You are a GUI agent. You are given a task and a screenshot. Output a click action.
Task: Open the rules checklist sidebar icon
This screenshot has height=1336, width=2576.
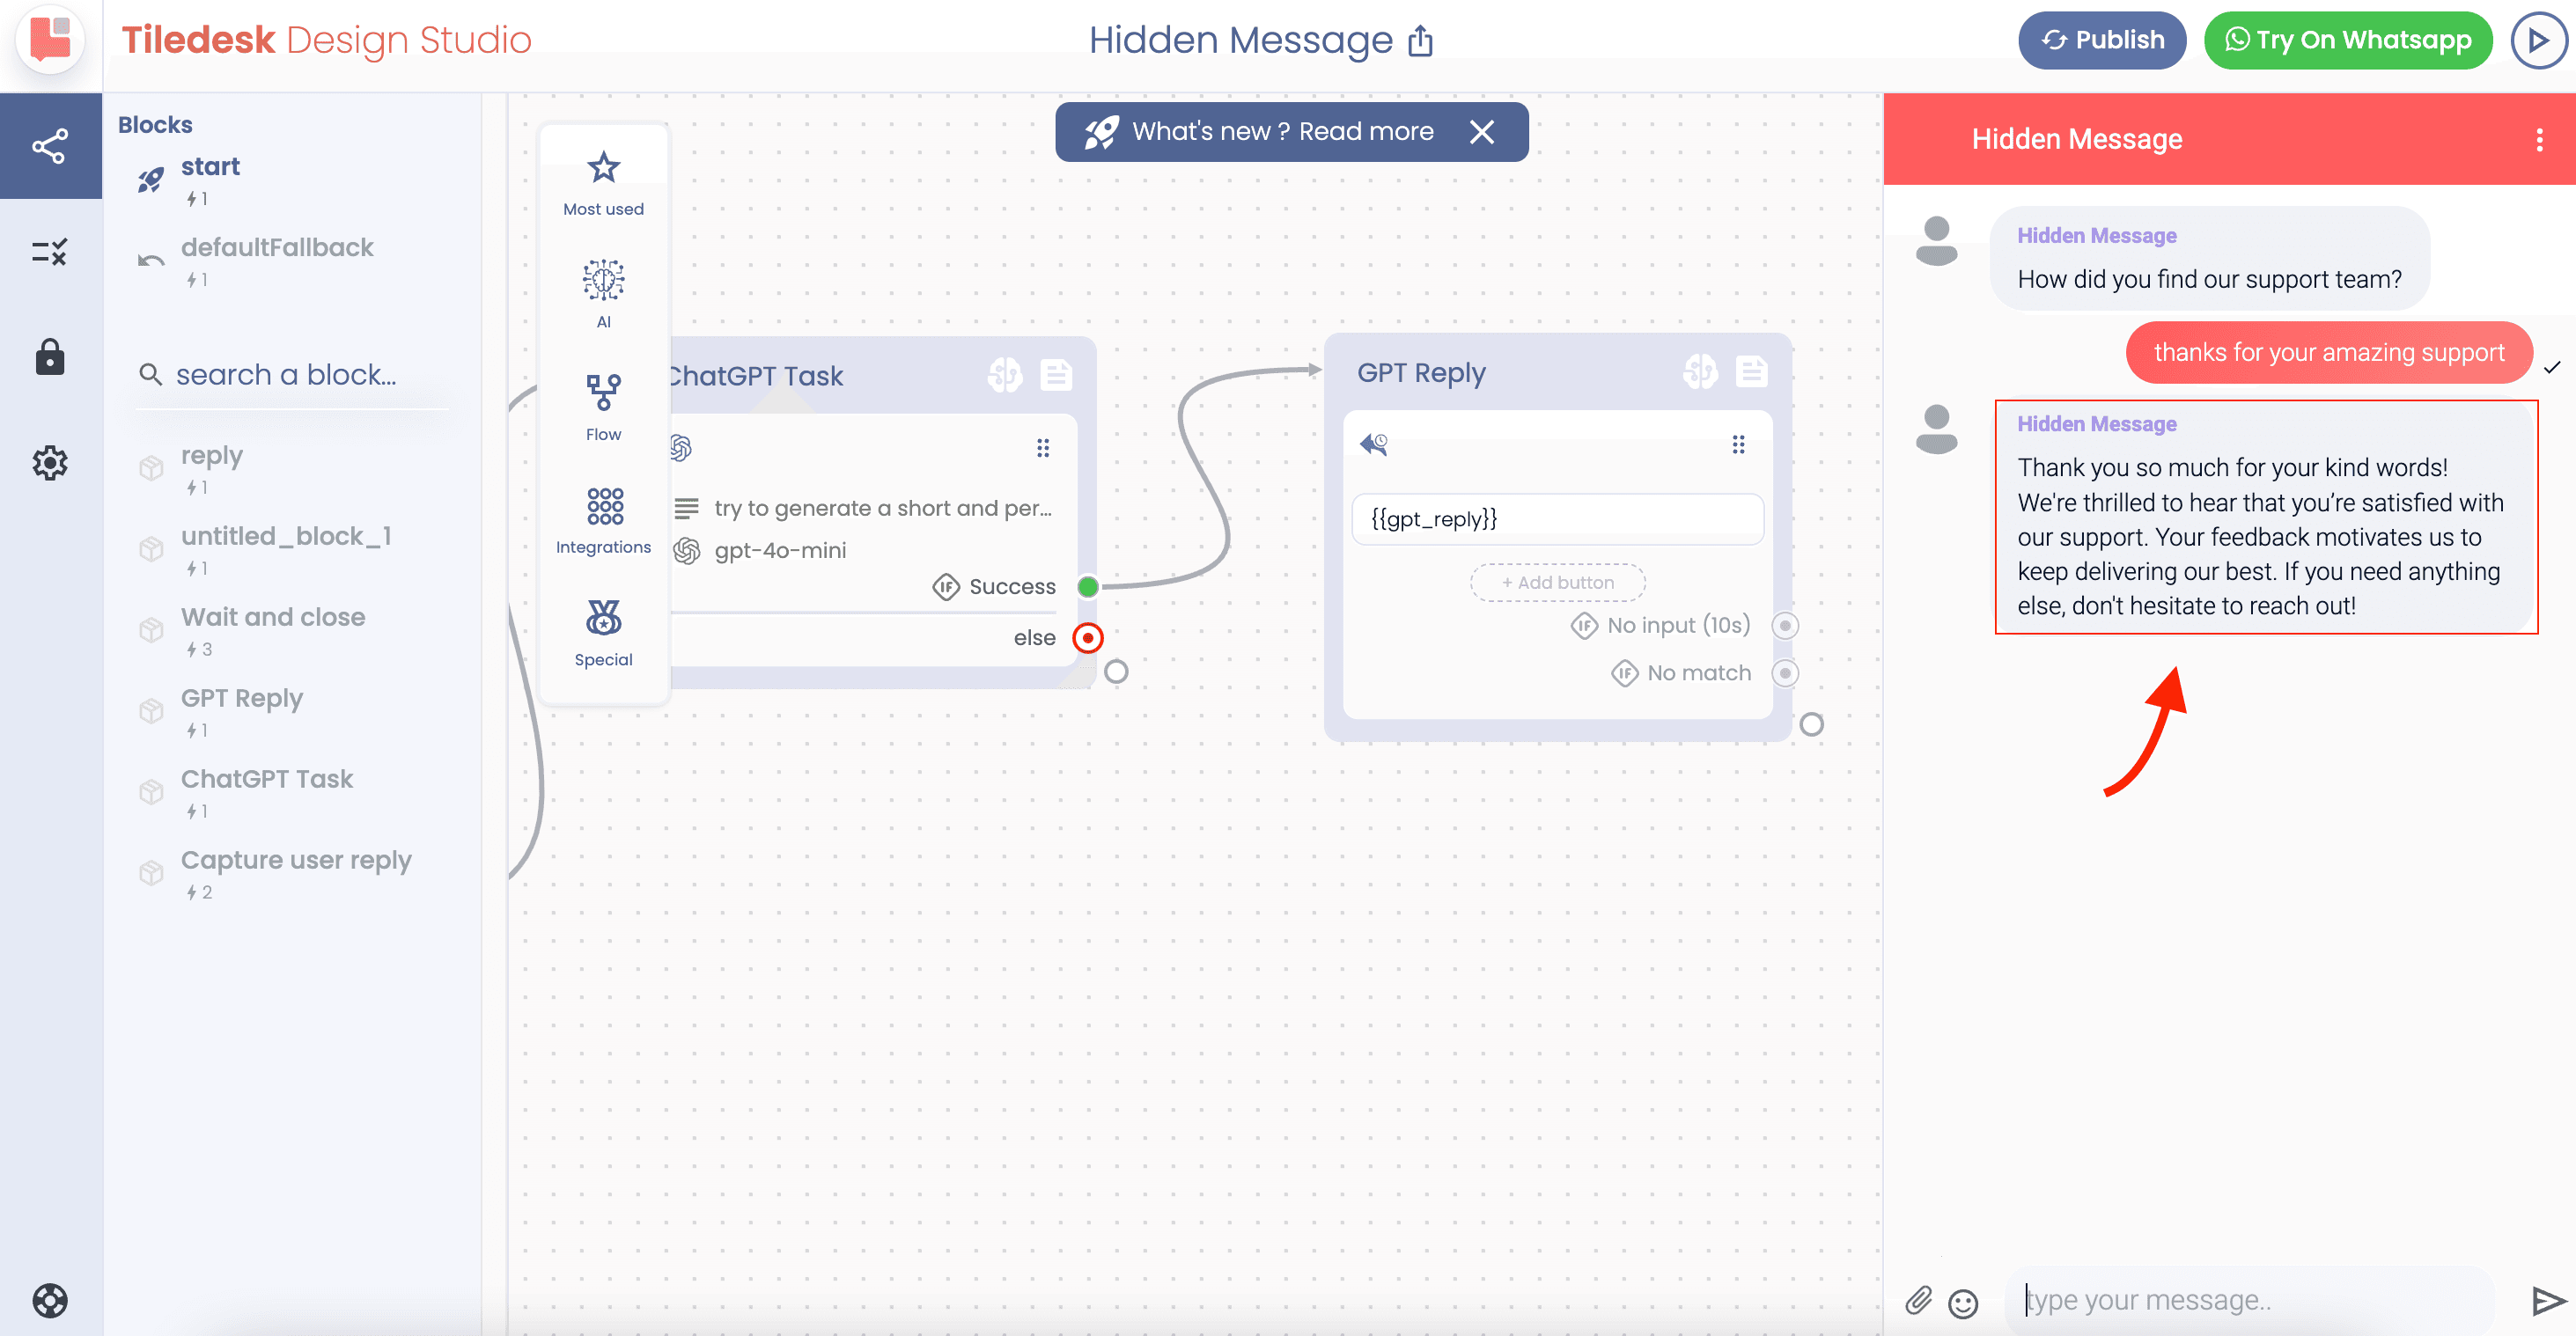click(50, 252)
